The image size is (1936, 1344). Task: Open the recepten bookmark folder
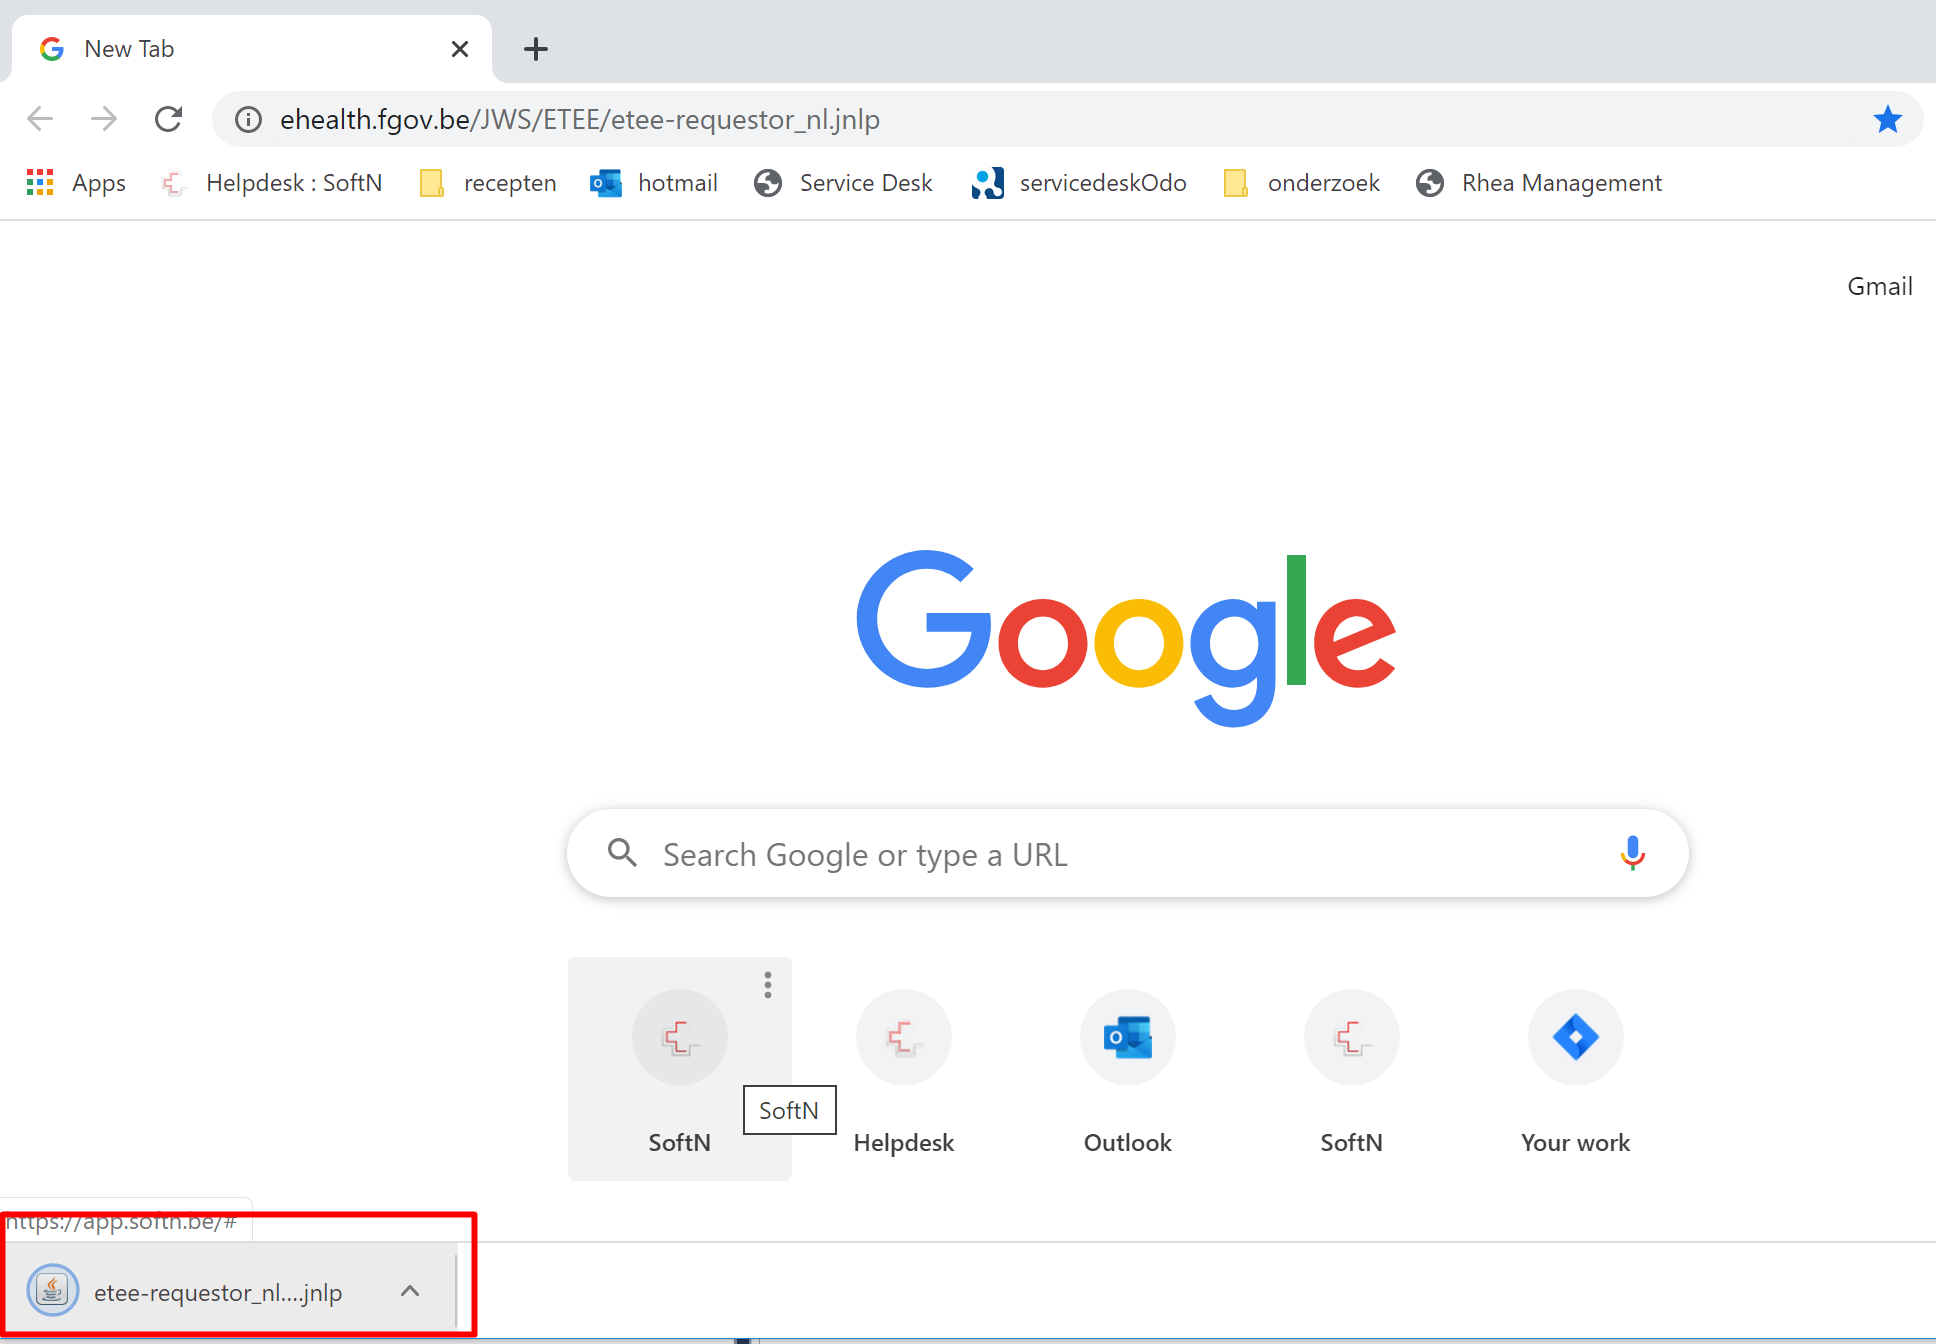point(488,183)
